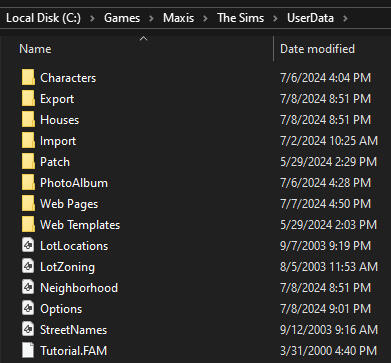This screenshot has height=363, width=391.
Task: Click the StreetNames file icon
Action: pyautogui.click(x=28, y=330)
